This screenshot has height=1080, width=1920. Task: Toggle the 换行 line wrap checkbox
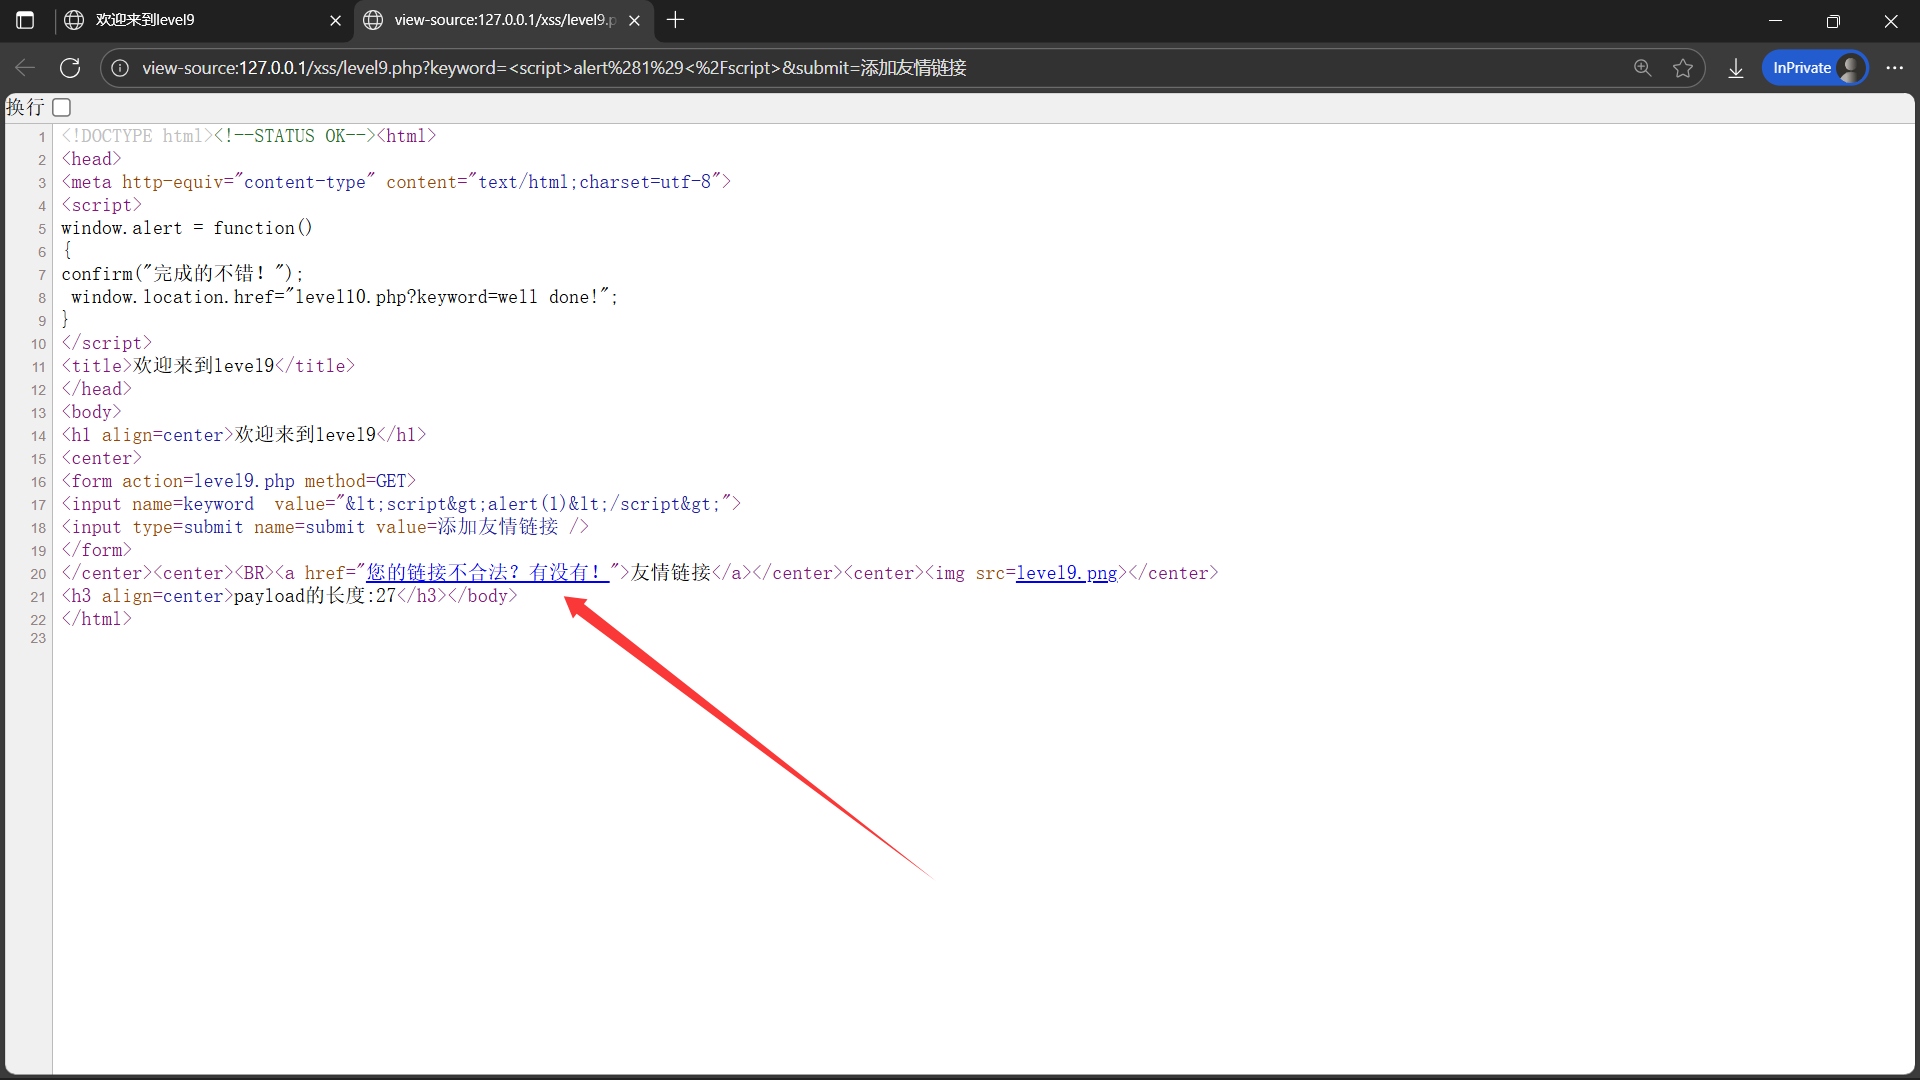pyautogui.click(x=62, y=107)
